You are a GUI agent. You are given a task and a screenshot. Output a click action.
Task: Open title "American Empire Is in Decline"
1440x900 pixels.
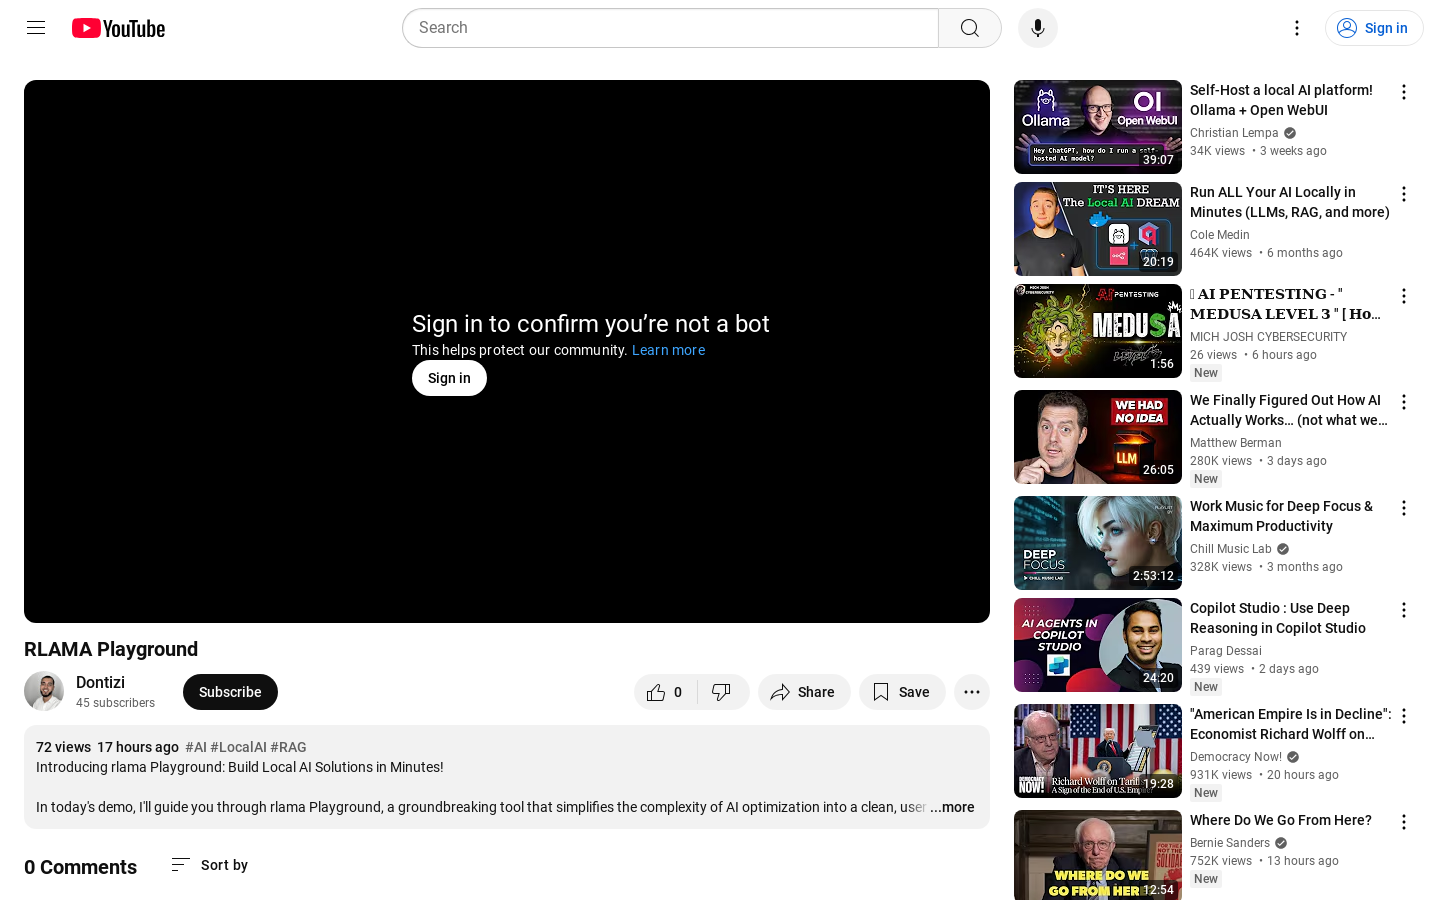pos(1291,724)
